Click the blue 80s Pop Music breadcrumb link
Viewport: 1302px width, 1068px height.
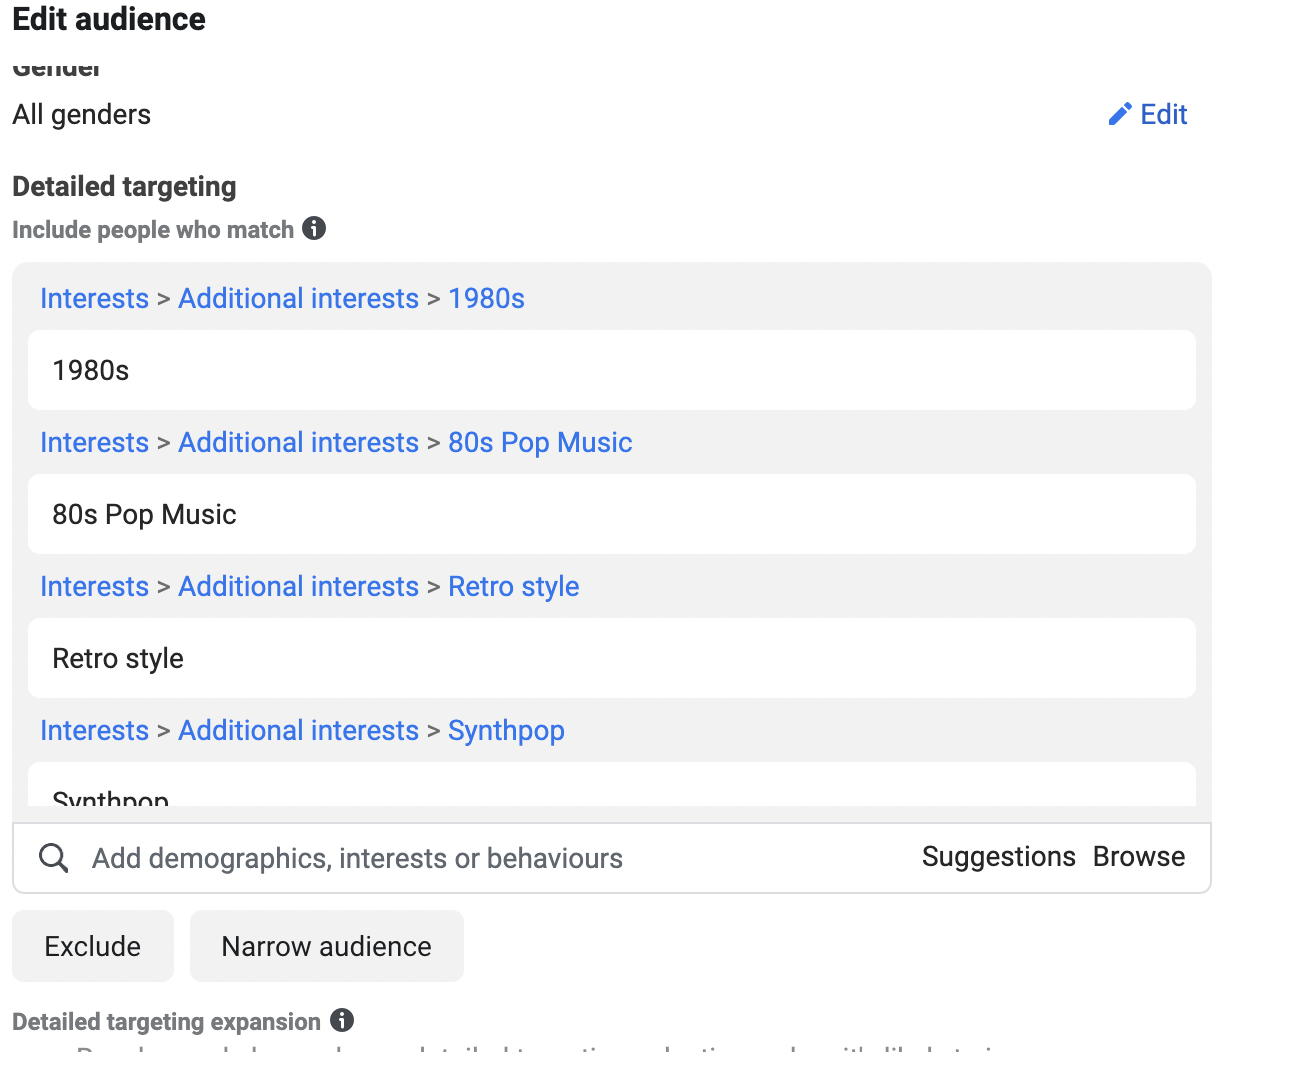(x=540, y=443)
